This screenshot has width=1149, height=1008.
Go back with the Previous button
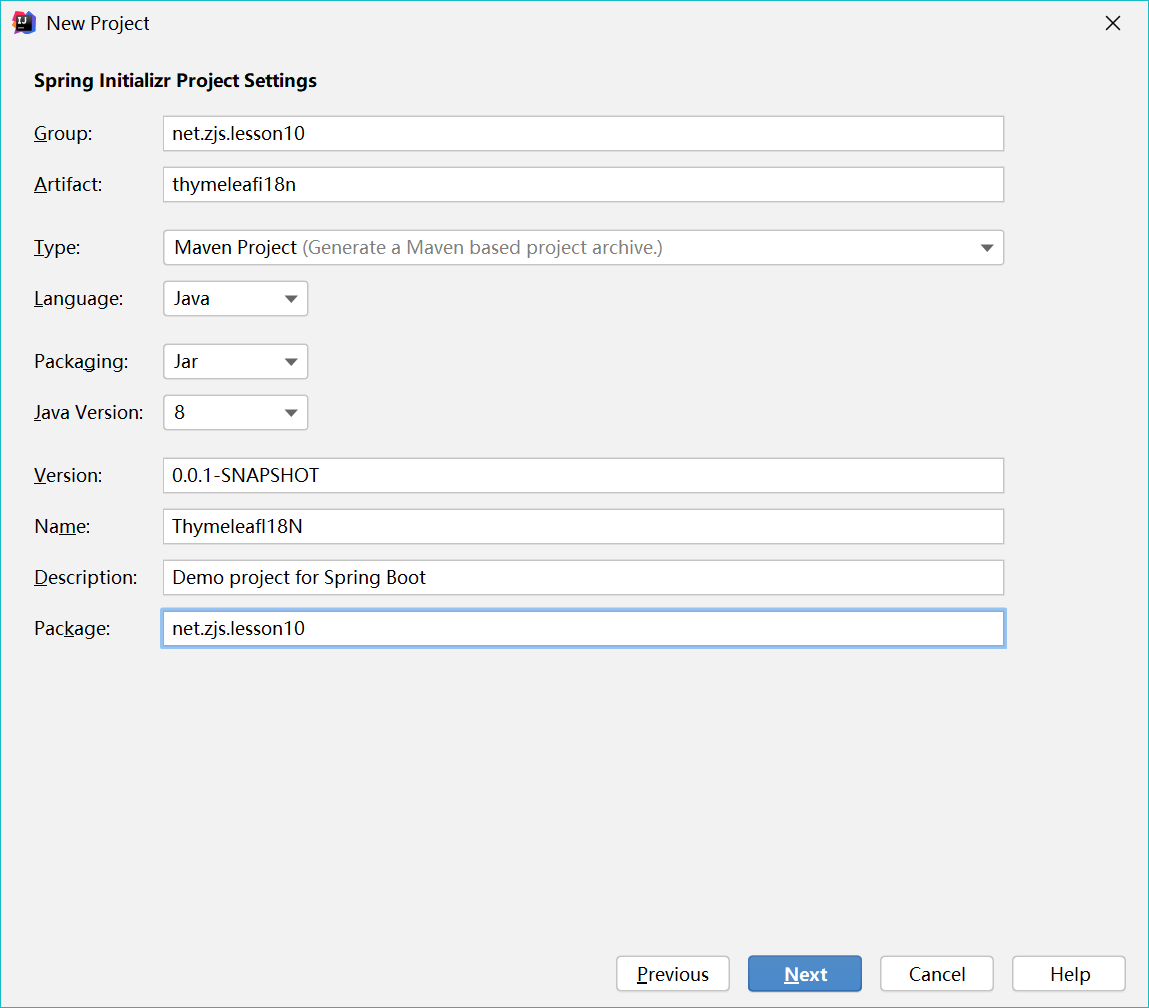tap(673, 974)
